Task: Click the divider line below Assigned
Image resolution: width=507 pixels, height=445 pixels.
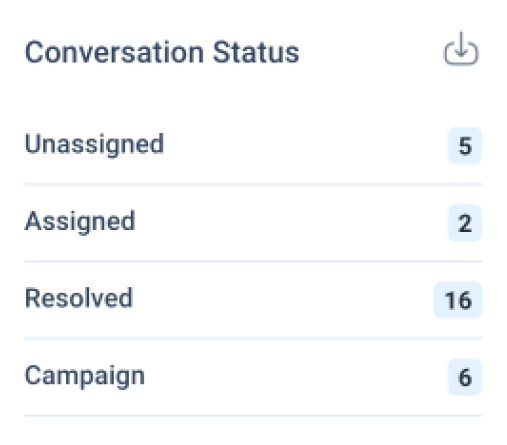Action: point(253,262)
